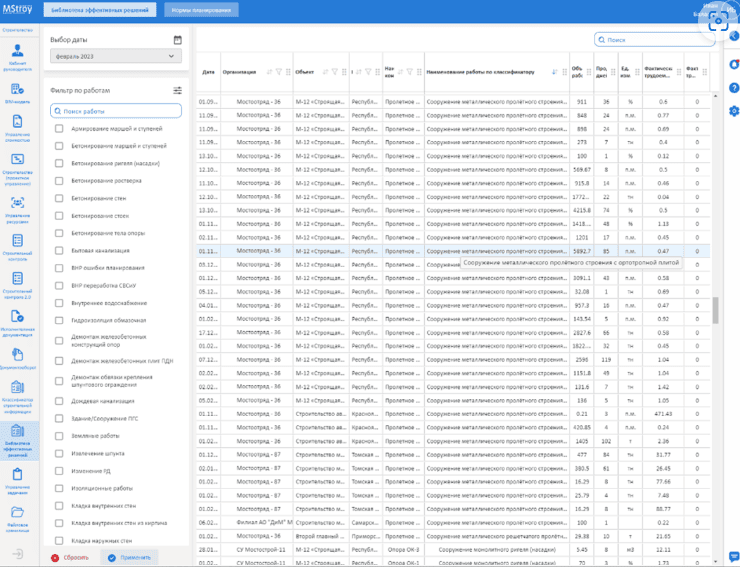The width and height of the screenshot is (740, 567).
Task: Check Бетонирование ростверка
Action: pyautogui.click(x=59, y=181)
